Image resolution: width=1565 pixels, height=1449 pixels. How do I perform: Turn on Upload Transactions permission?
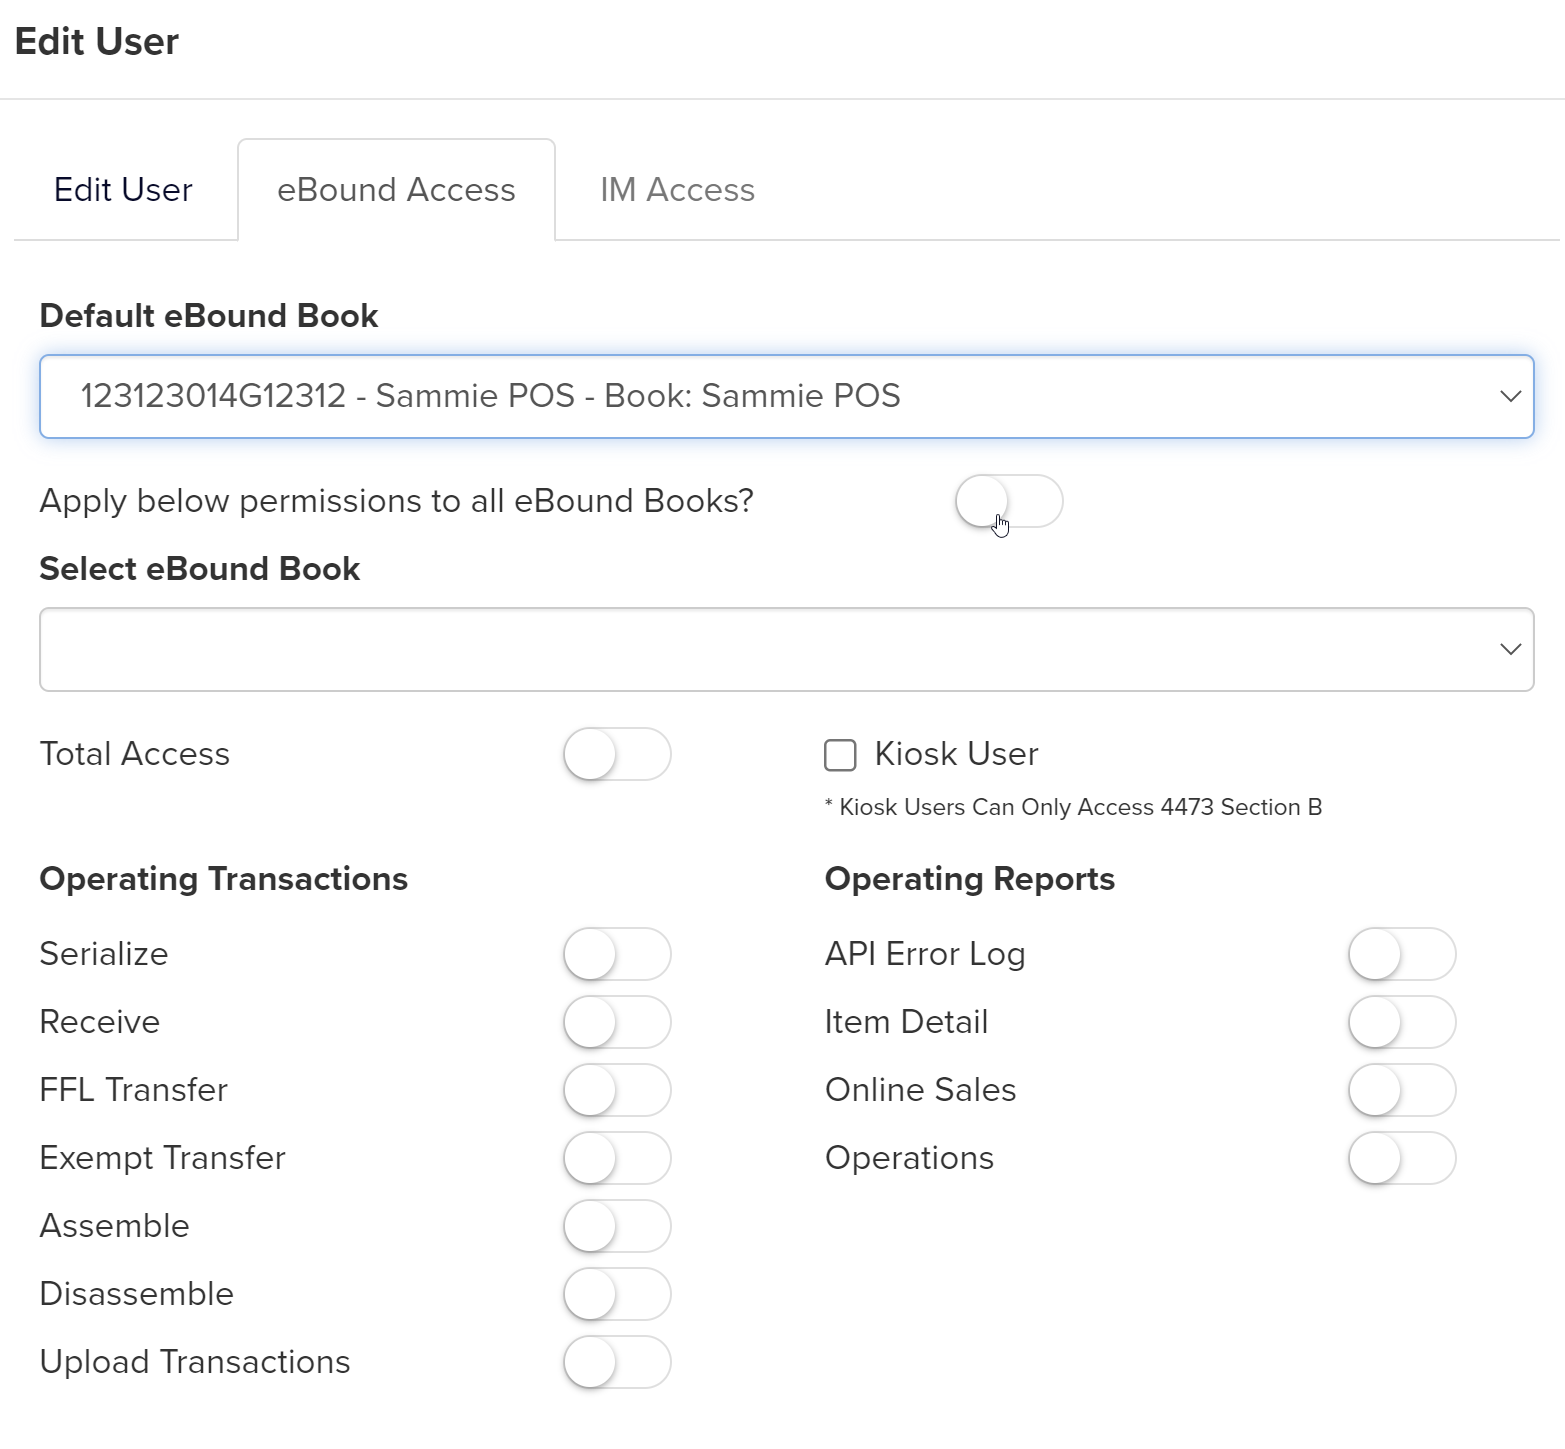click(617, 1362)
